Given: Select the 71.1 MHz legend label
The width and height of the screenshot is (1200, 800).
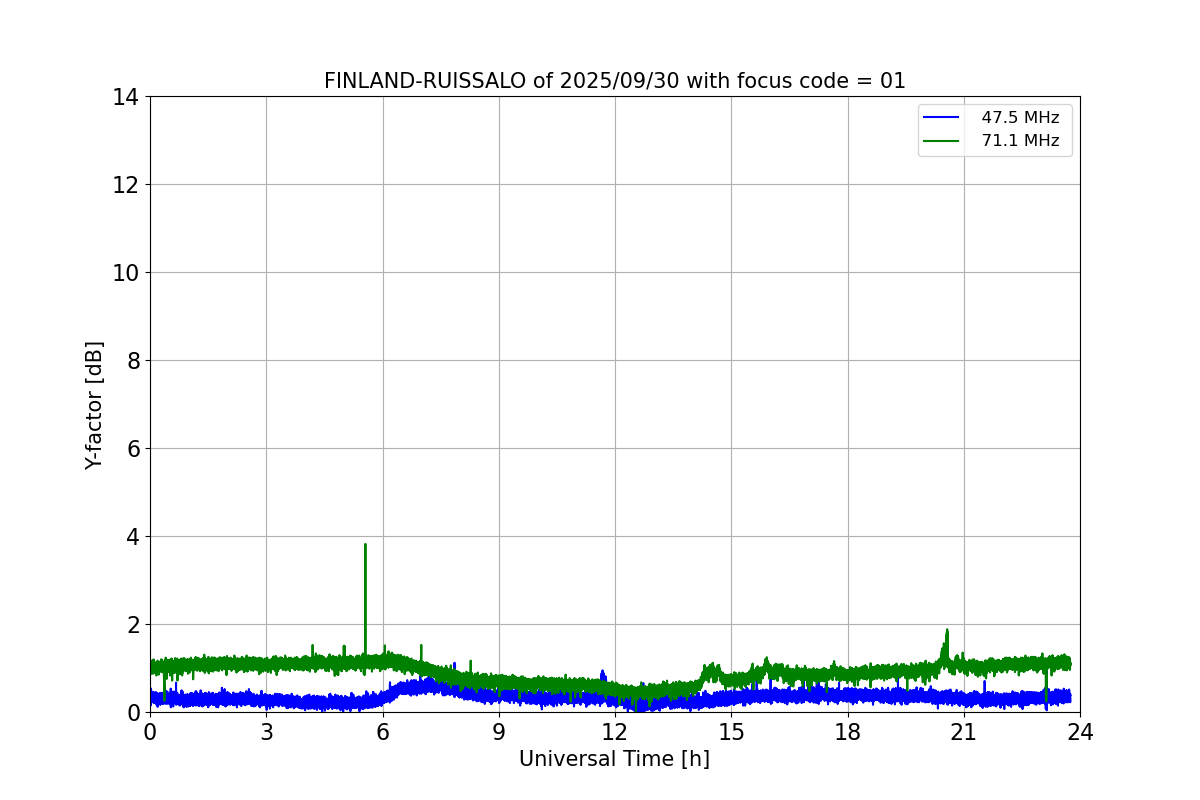Looking at the screenshot, I should click(x=1020, y=141).
